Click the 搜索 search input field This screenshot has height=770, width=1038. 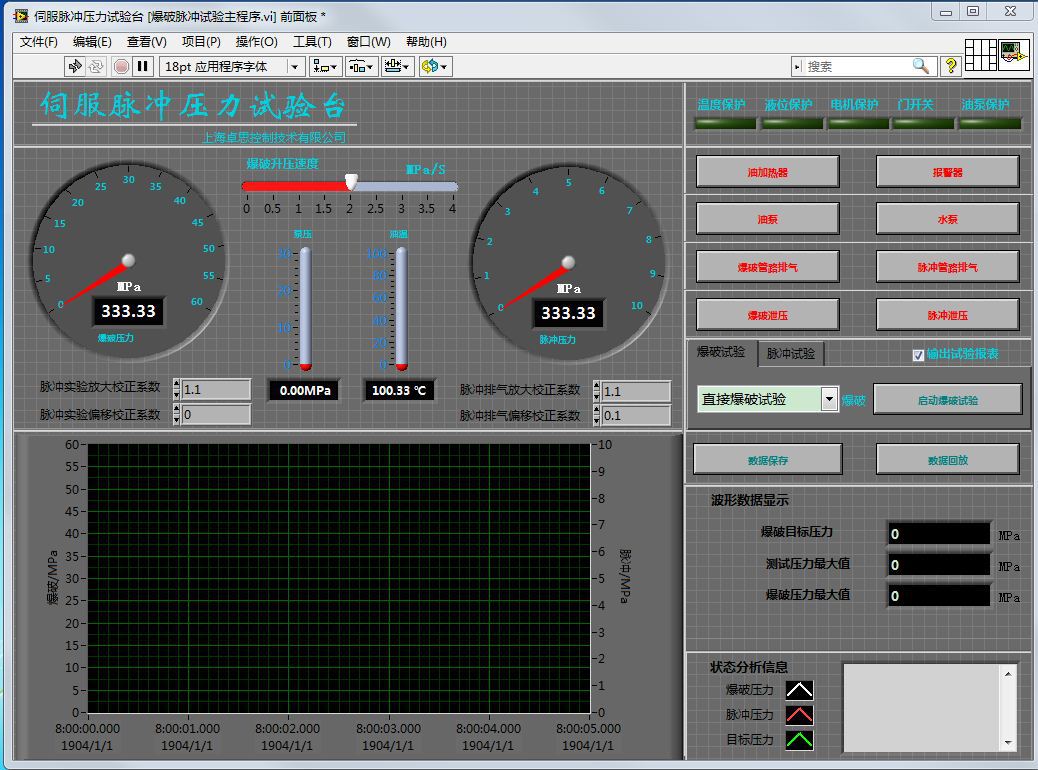click(857, 66)
